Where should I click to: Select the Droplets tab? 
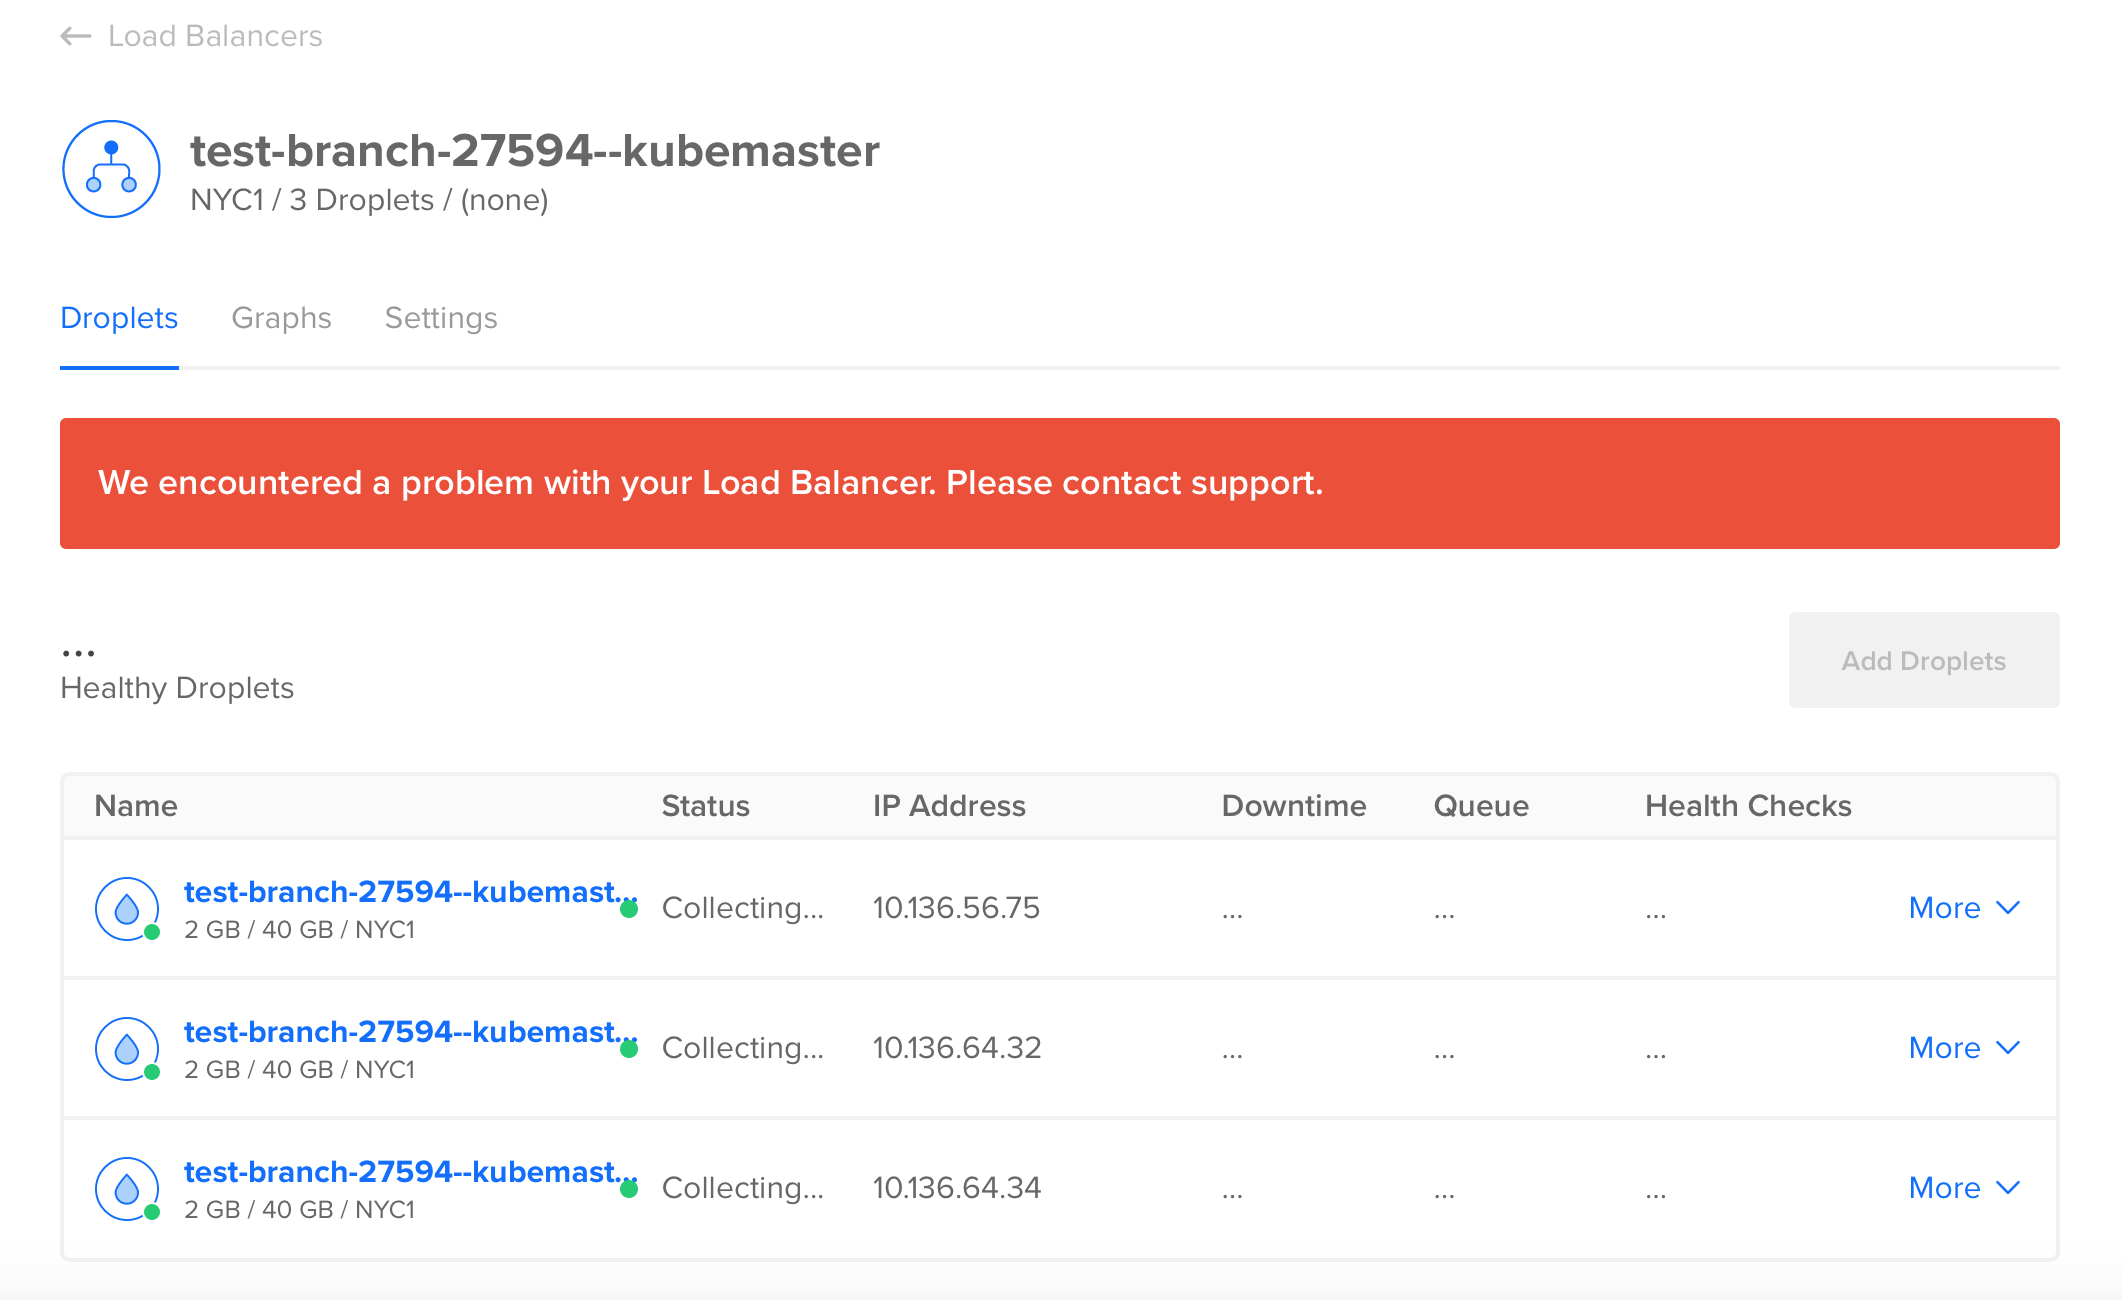119,318
